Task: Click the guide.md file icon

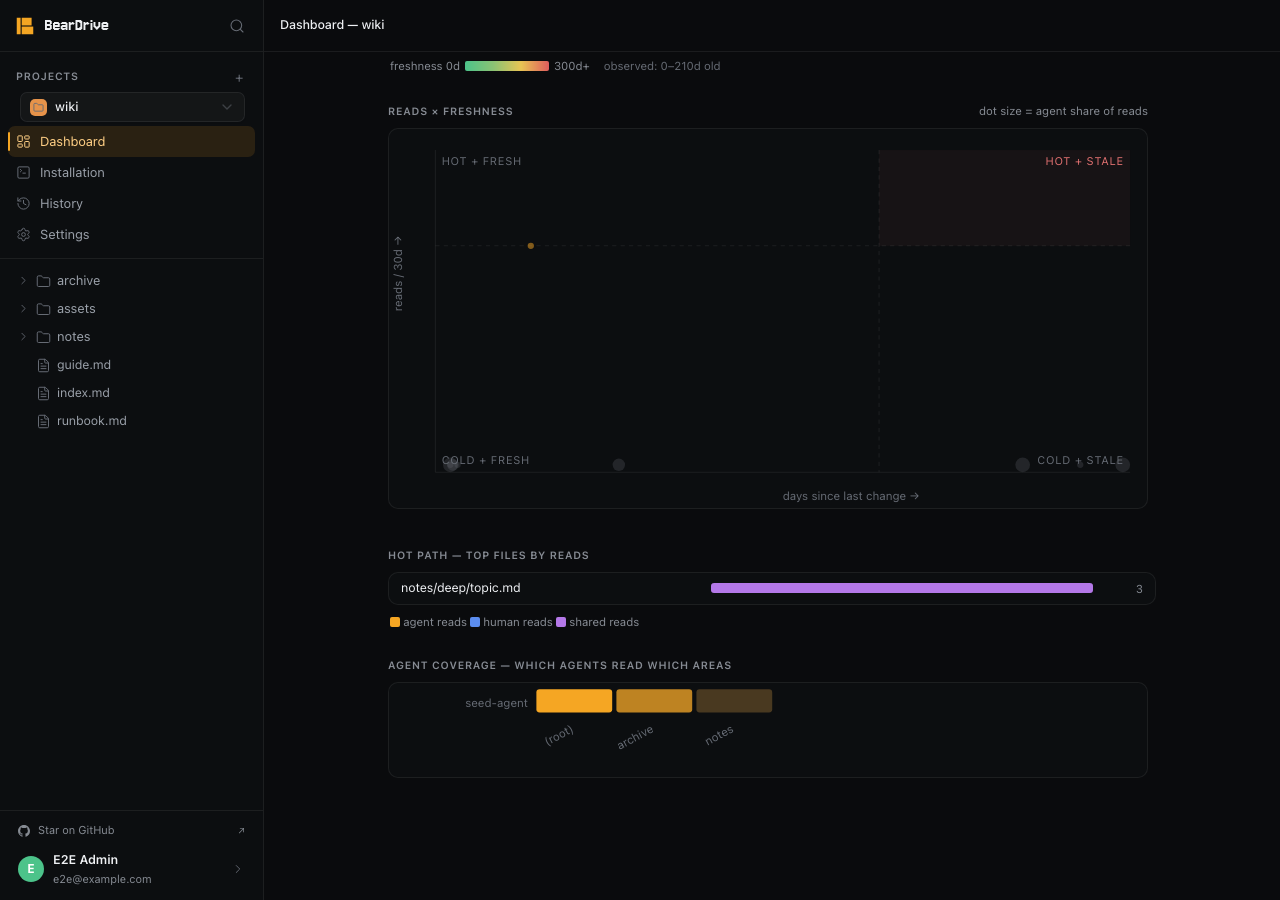Action: 43,365
